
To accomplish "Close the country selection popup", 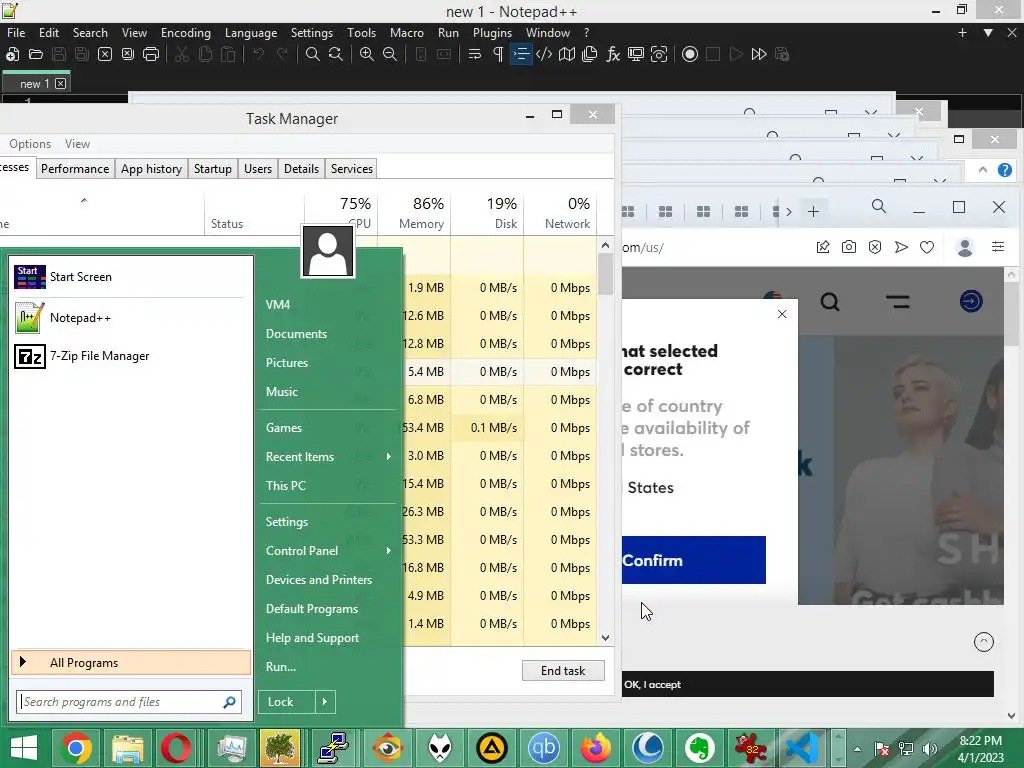I will coord(782,314).
